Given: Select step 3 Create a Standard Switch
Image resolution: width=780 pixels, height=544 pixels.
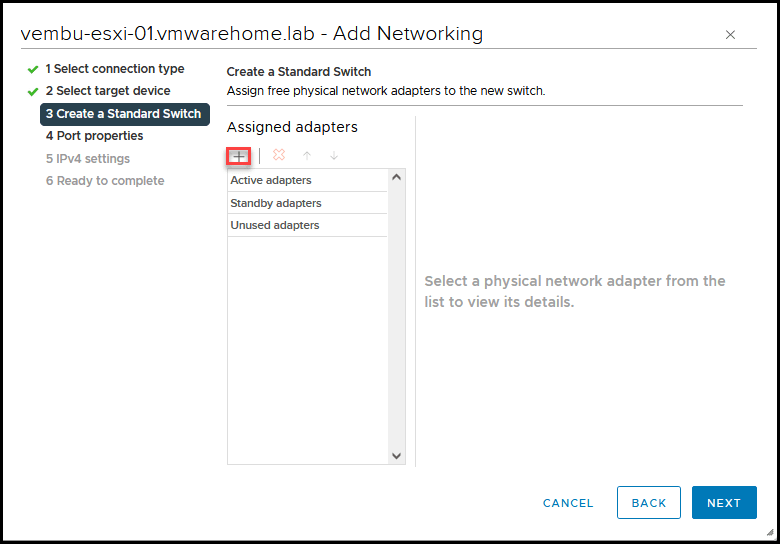Looking at the screenshot, I should pos(125,114).
